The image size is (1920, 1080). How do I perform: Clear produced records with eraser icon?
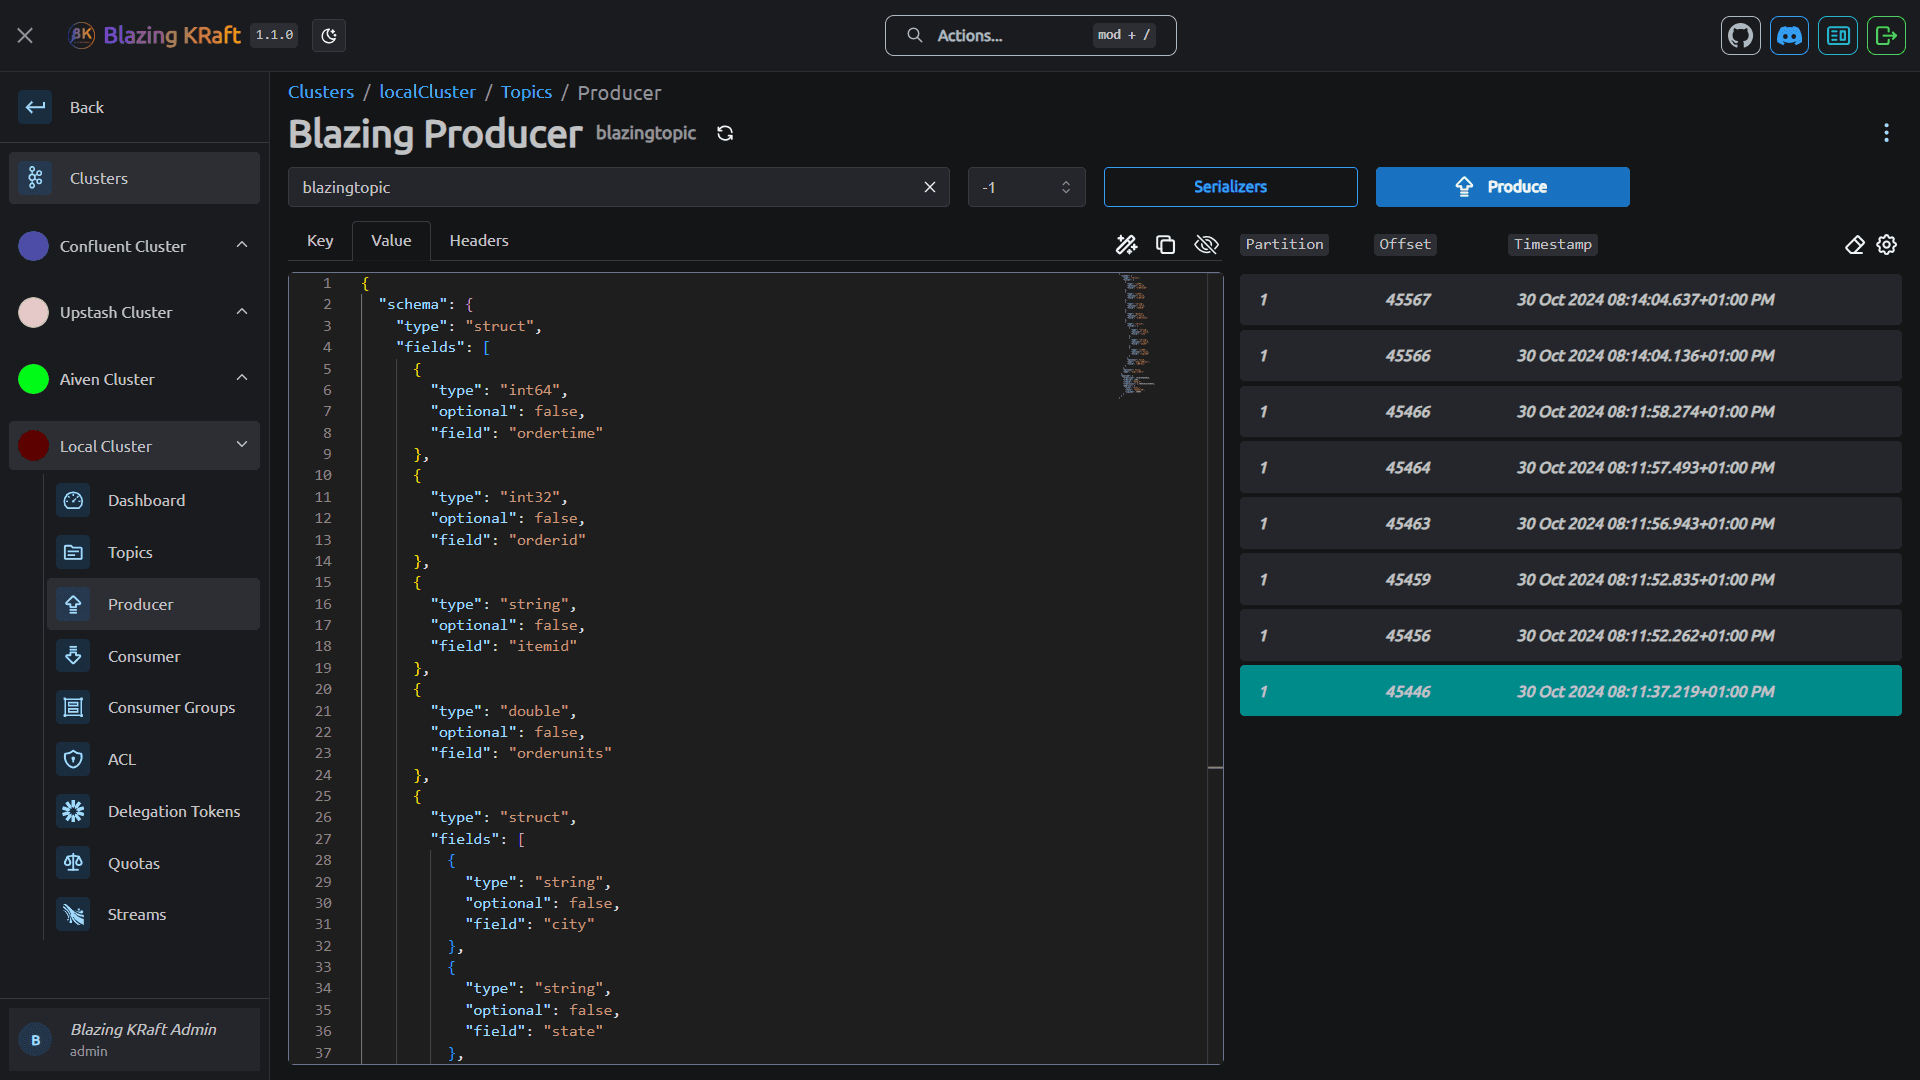coord(1855,245)
